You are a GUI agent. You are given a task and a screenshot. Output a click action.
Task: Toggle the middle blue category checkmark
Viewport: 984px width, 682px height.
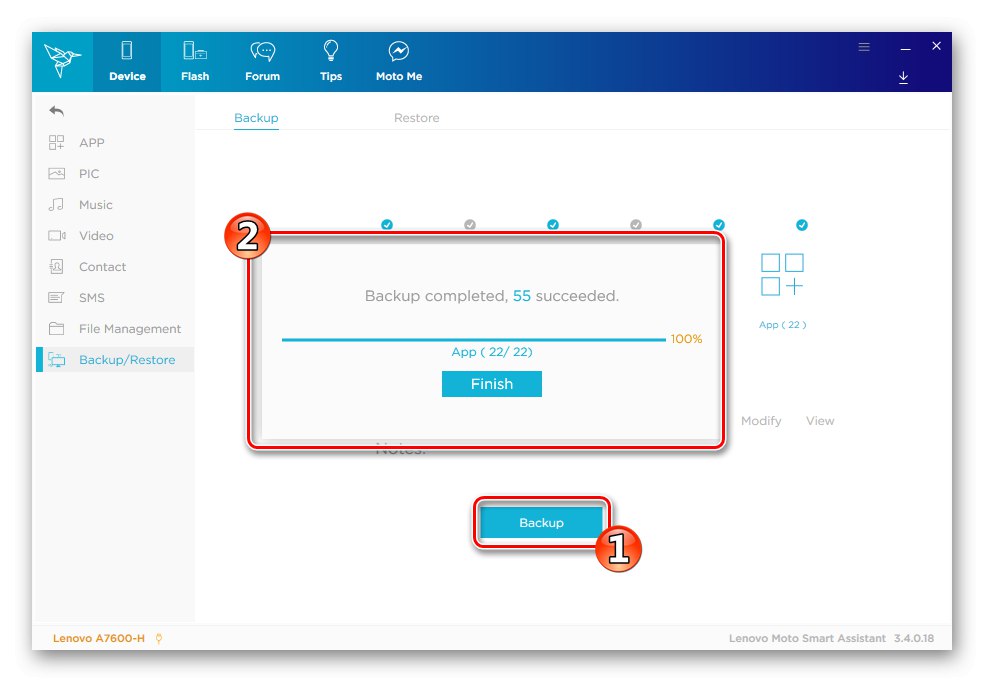pos(553,225)
